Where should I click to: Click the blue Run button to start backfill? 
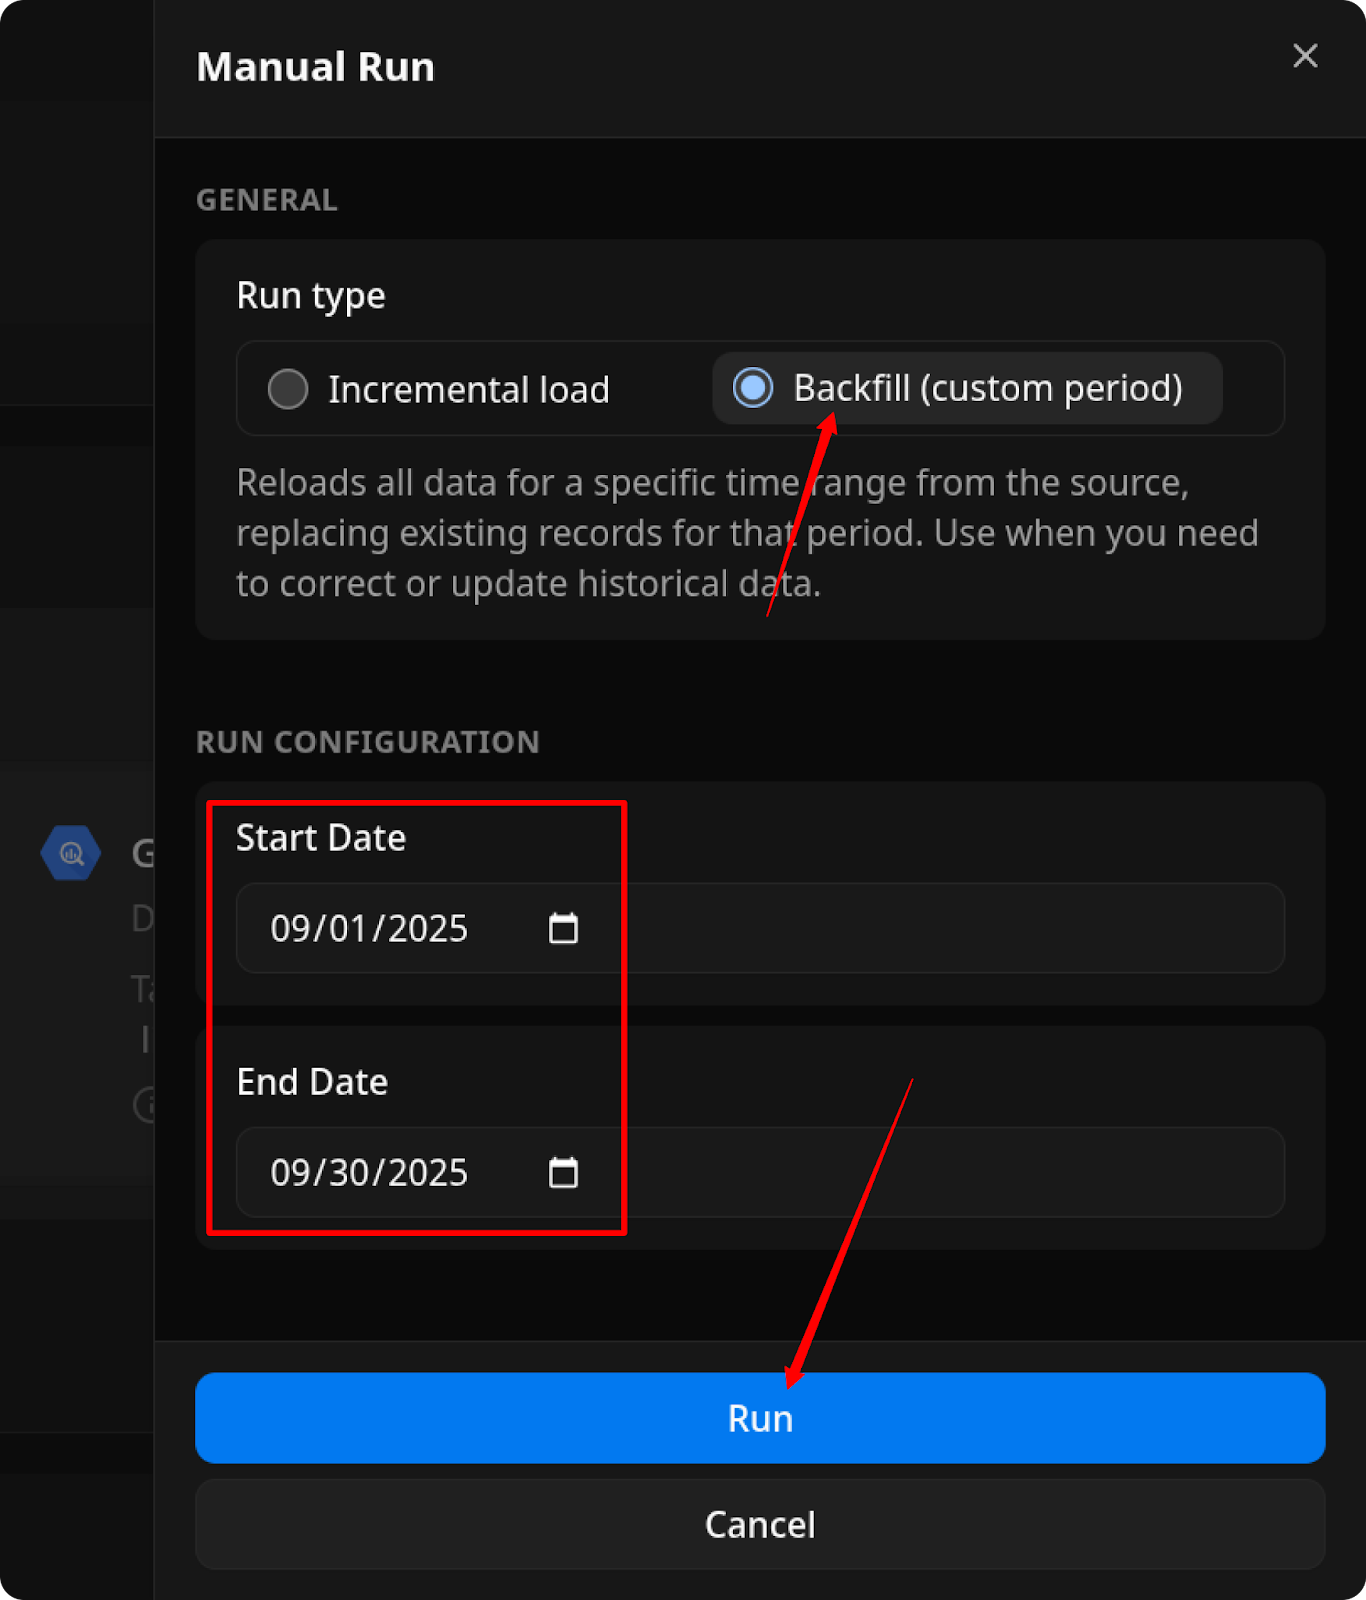(760, 1418)
